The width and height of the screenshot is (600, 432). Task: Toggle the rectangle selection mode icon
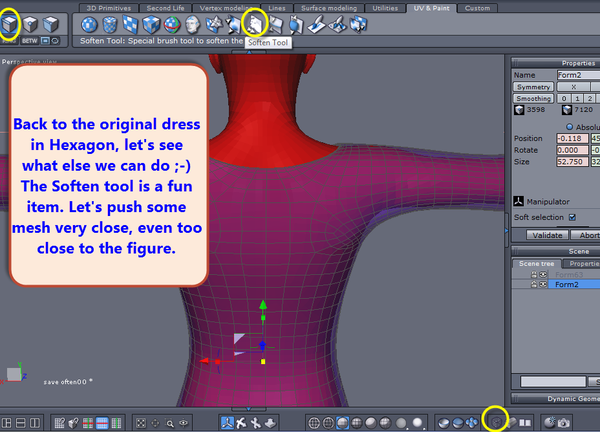[x=45, y=41]
